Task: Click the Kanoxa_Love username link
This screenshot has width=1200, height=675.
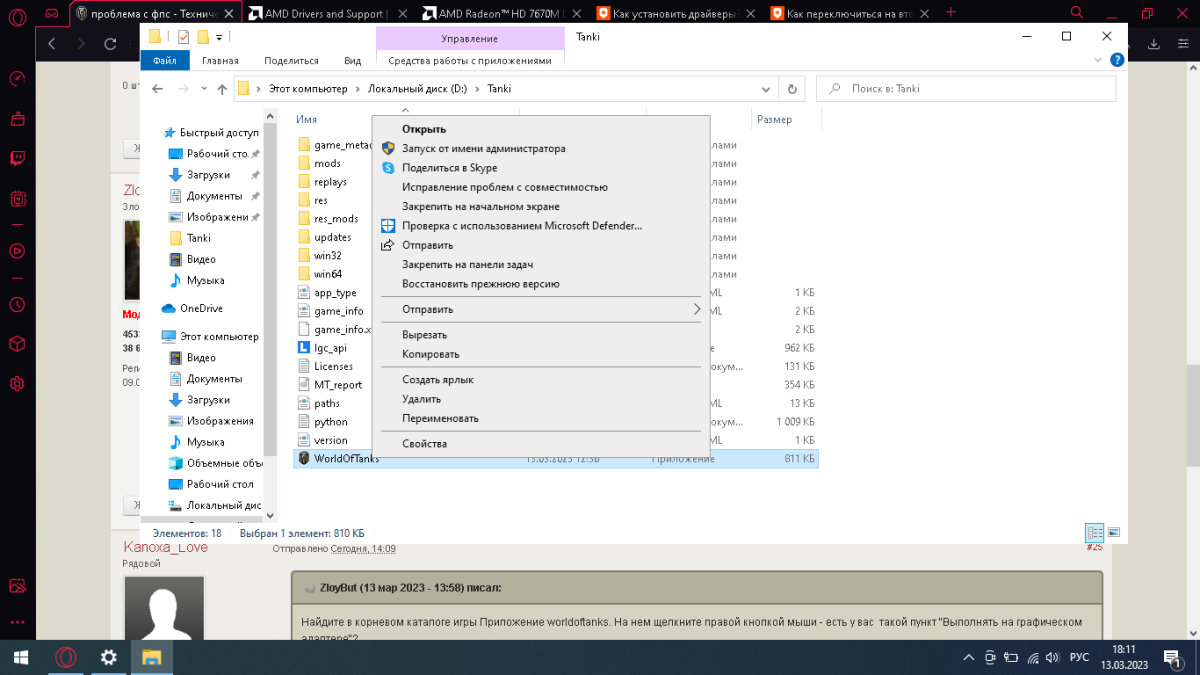Action: pyautogui.click(x=165, y=548)
